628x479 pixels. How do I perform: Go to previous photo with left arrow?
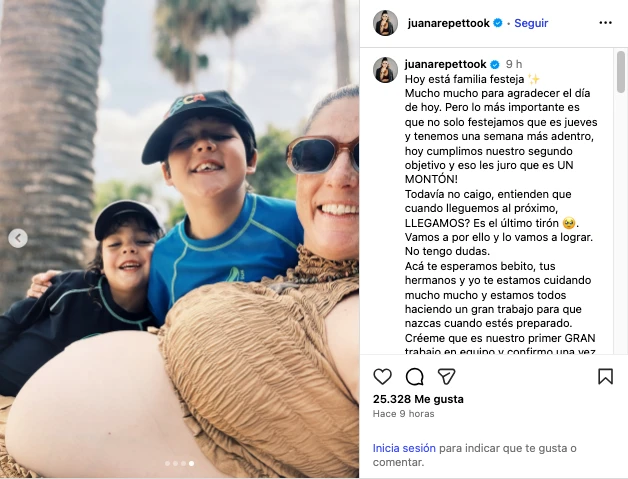click(18, 238)
